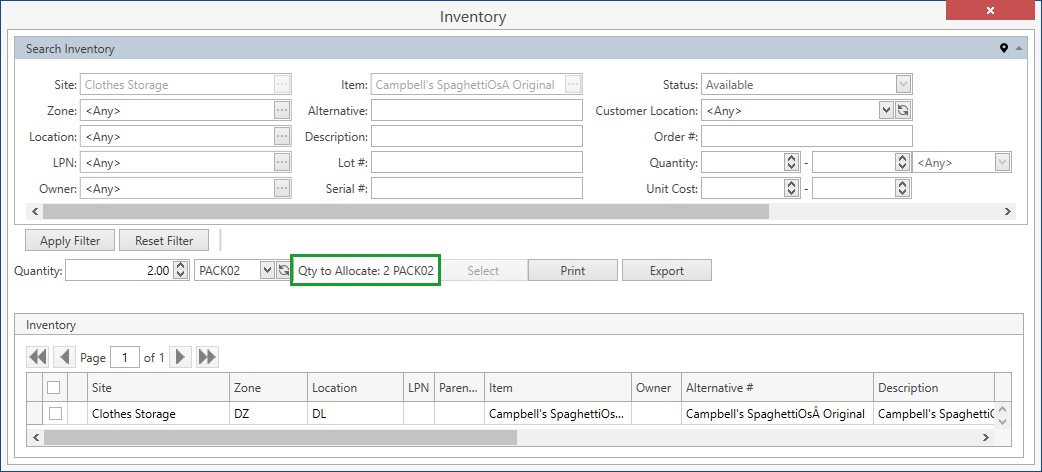Sort by the LPN column header

[x=419, y=388]
